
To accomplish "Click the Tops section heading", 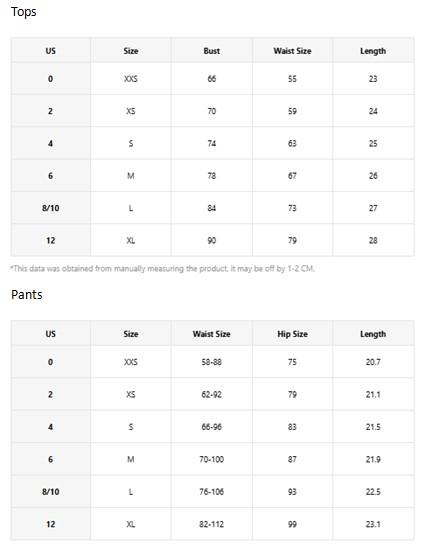I will point(24,12).
